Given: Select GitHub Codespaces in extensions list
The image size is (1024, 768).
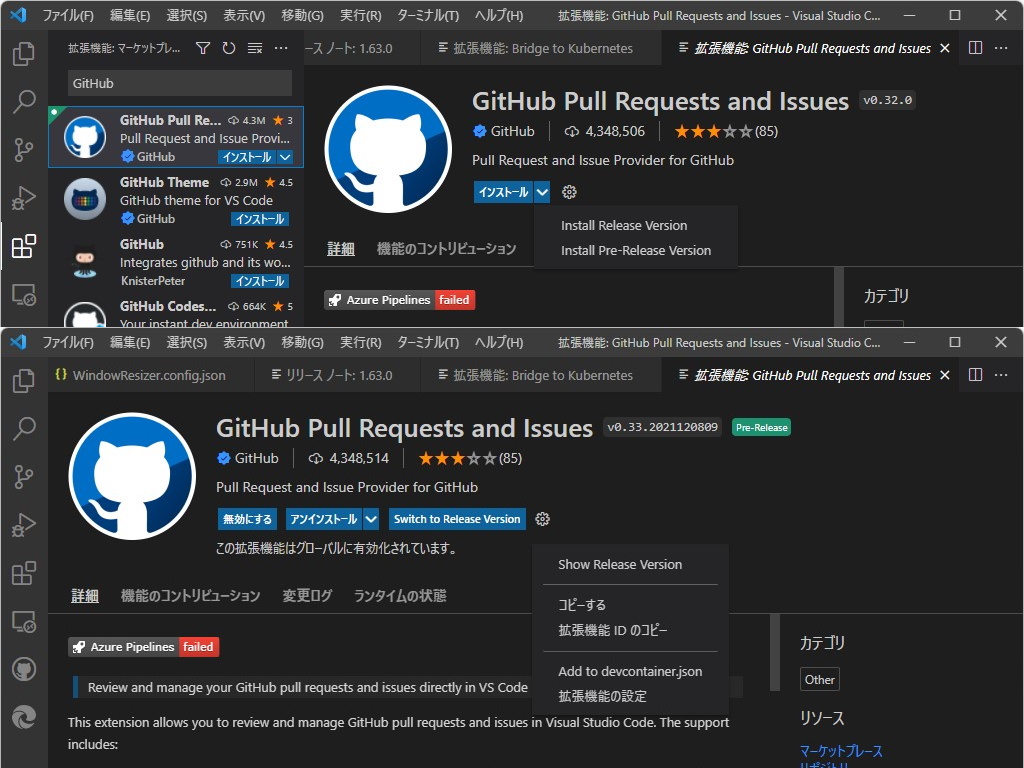Looking at the screenshot, I should [176, 312].
